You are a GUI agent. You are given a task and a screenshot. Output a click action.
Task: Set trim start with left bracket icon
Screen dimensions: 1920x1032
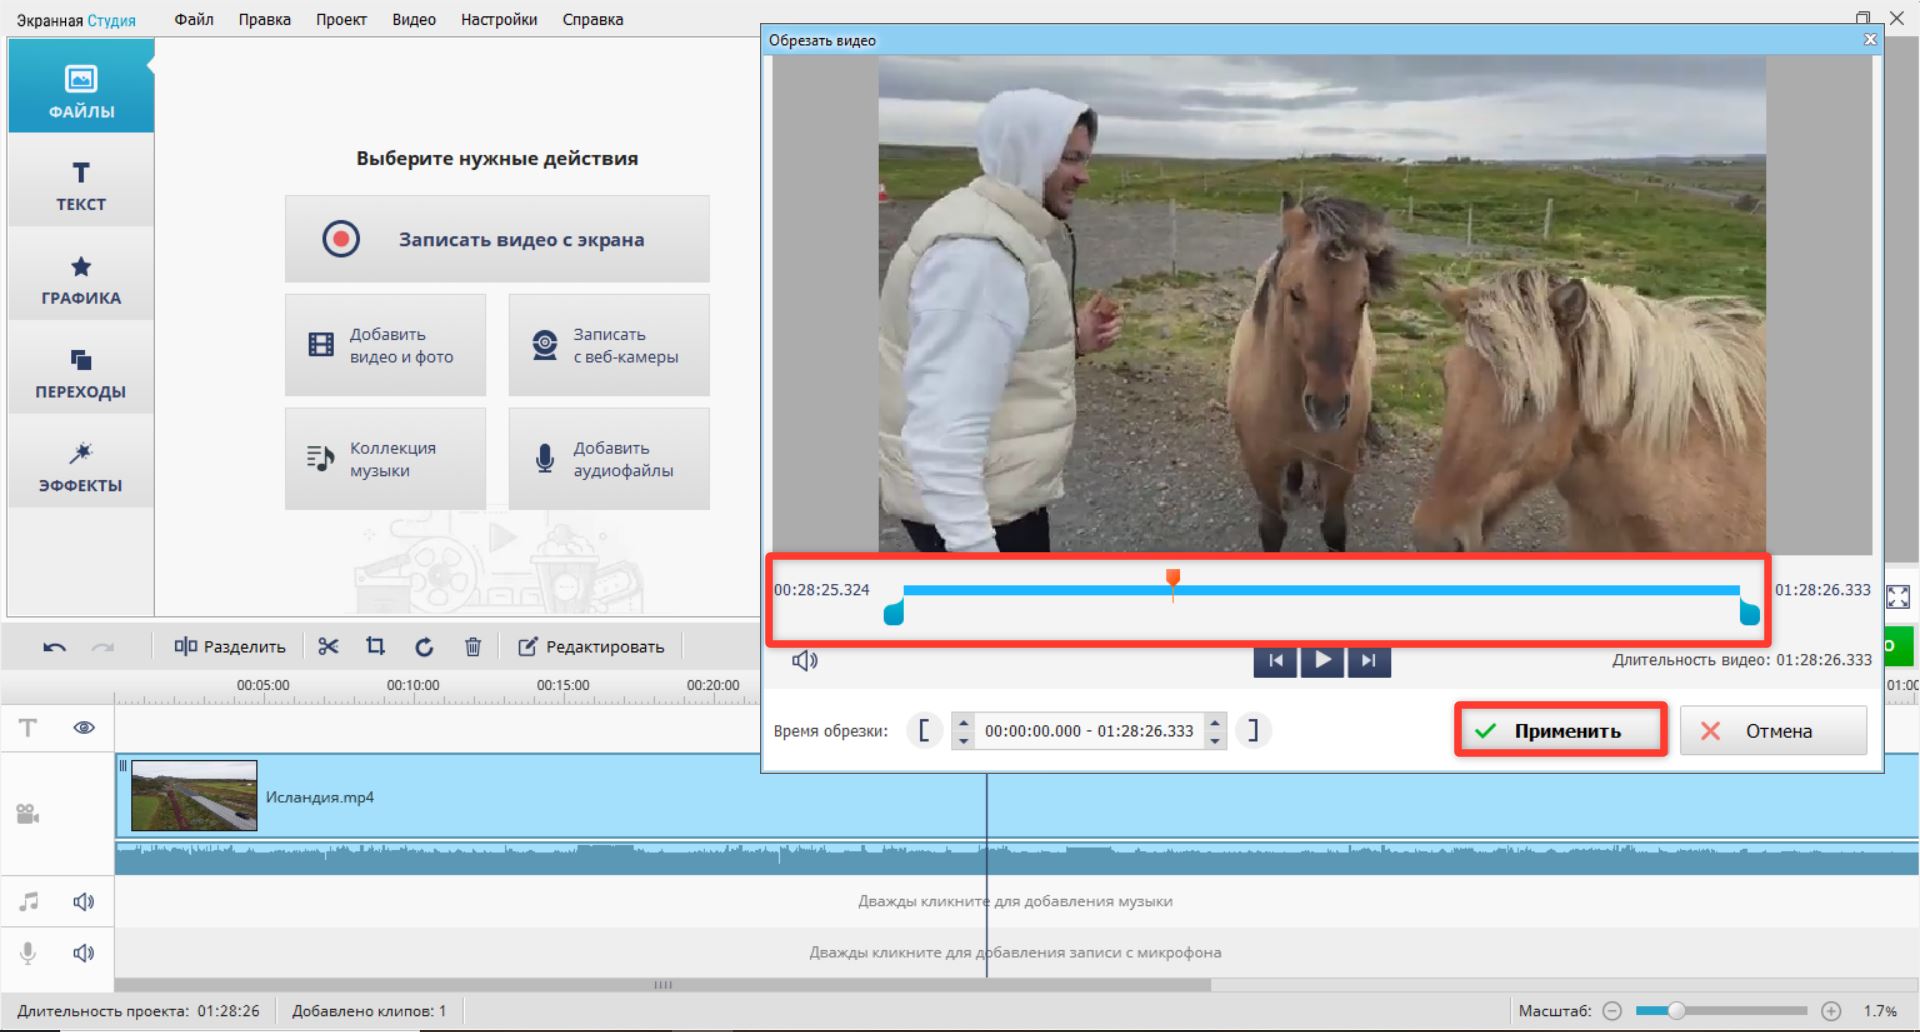(924, 731)
